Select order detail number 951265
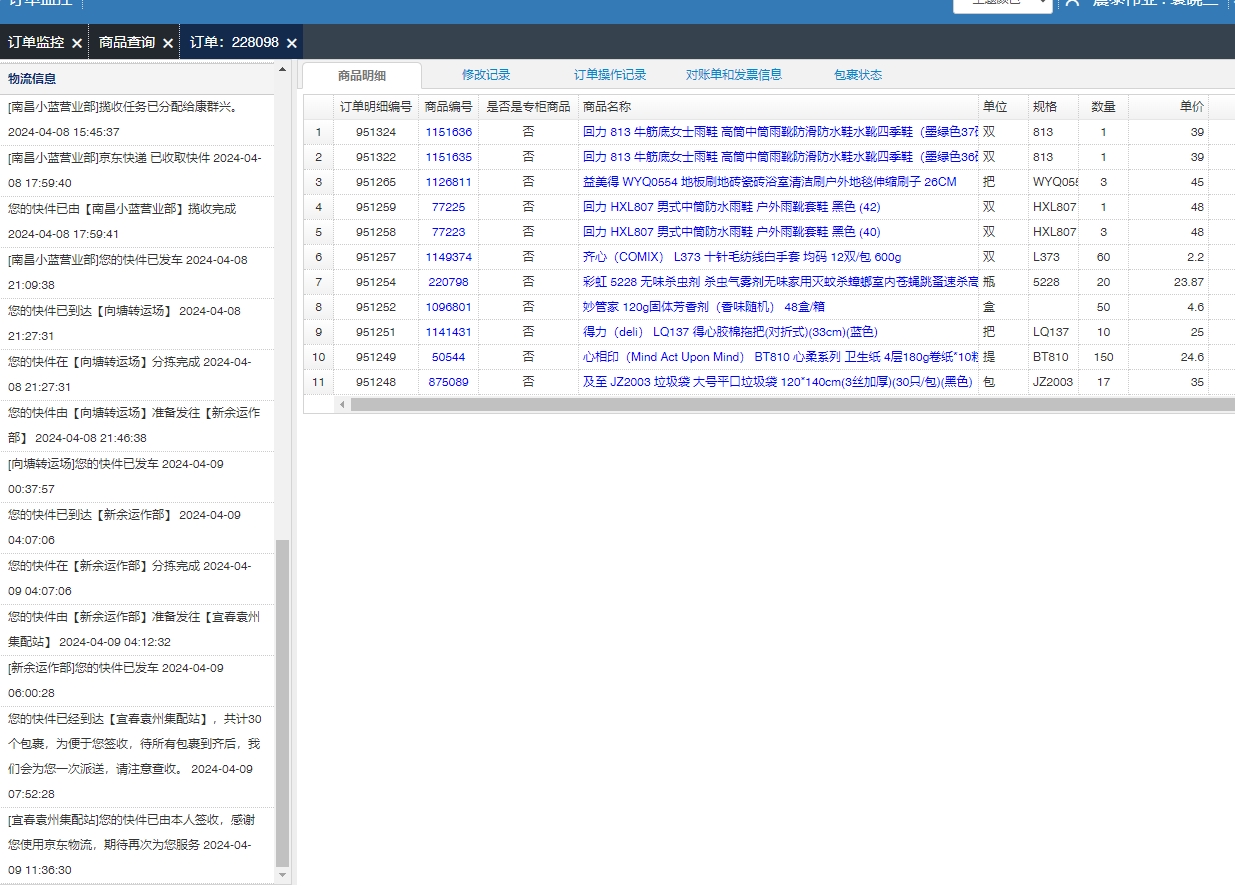This screenshot has width=1235, height=891. click(376, 182)
